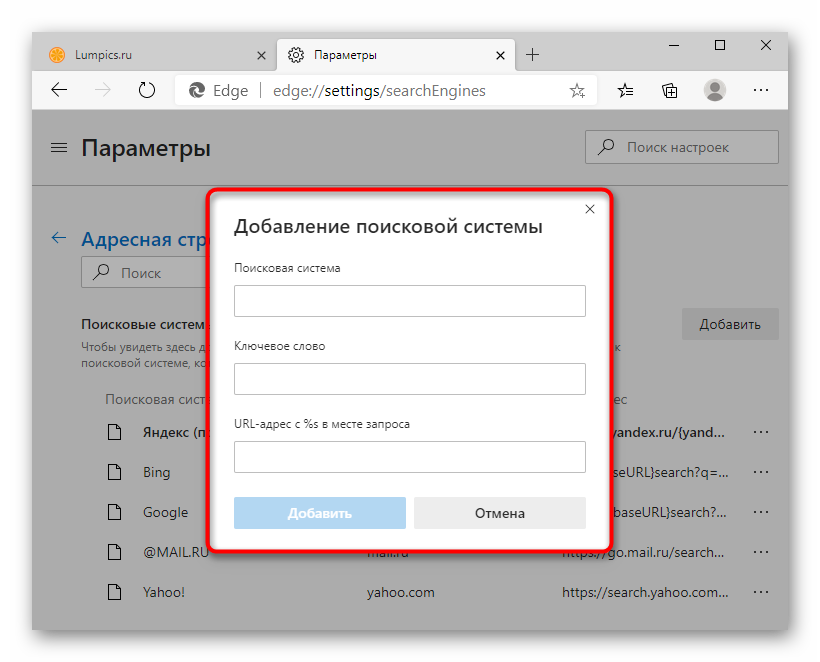Open more options for Google row
This screenshot has height=662, width=820.
[x=761, y=512]
